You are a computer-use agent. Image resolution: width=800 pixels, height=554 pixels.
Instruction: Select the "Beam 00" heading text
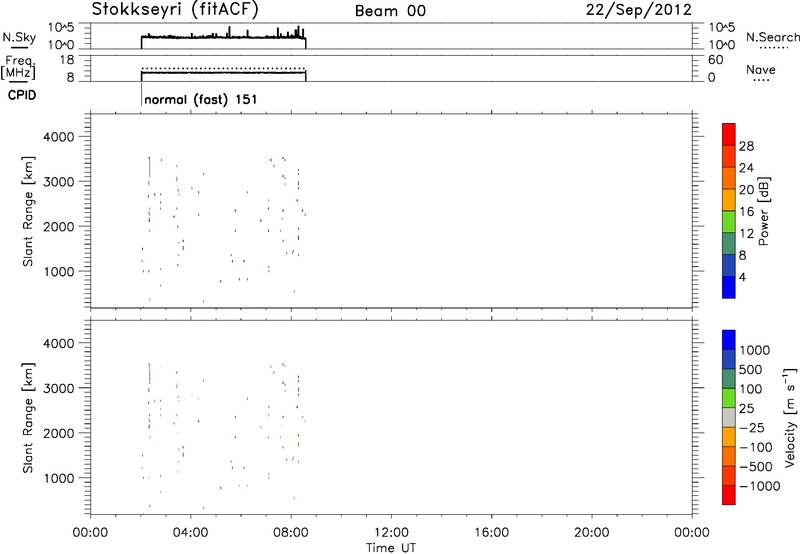pyautogui.click(x=390, y=11)
